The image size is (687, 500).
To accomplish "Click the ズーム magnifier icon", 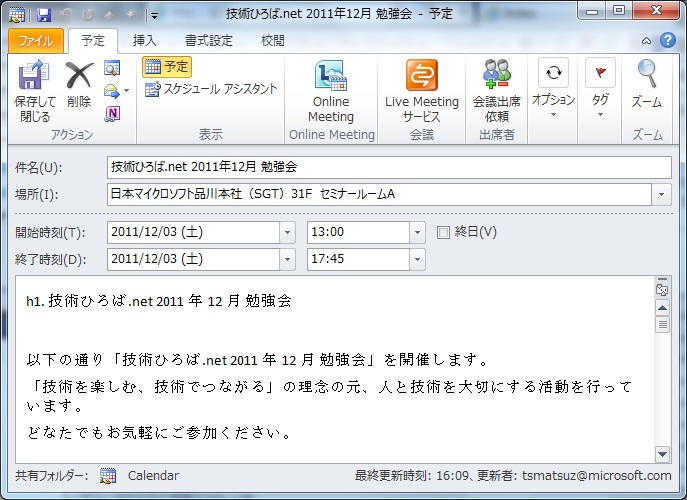I will point(647,74).
